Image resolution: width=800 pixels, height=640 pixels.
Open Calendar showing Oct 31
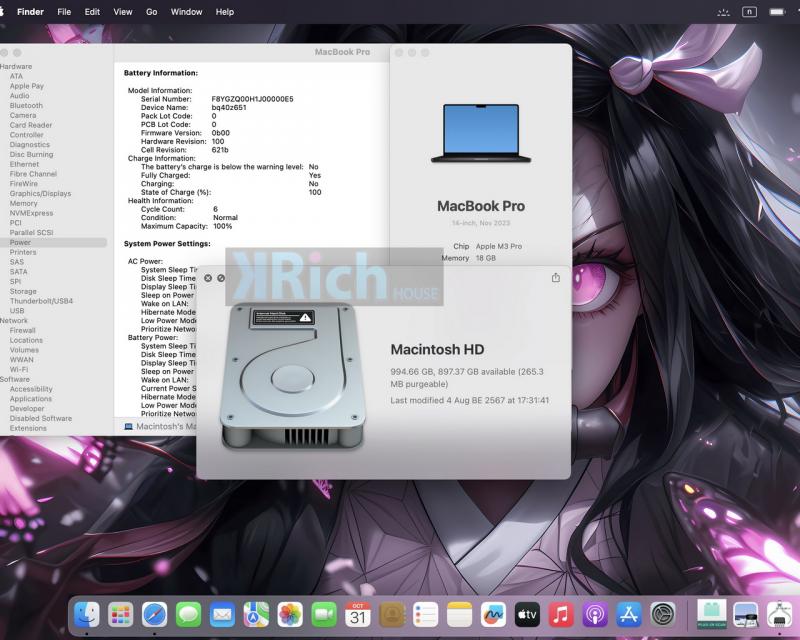[358, 614]
